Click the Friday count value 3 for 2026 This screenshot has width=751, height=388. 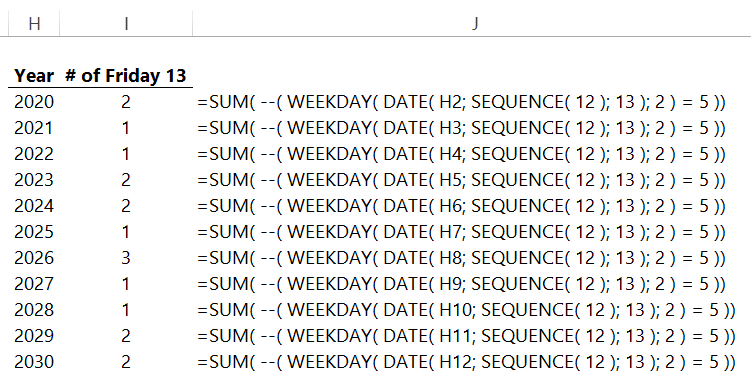pyautogui.click(x=126, y=258)
